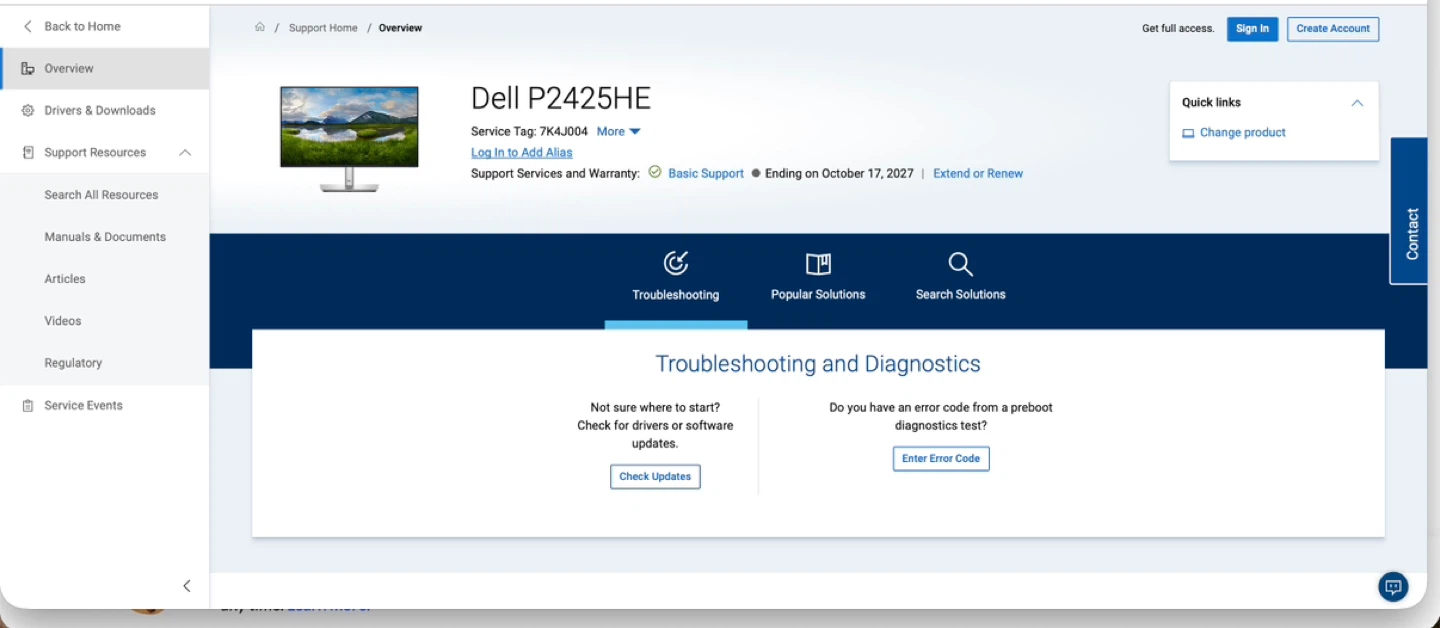The image size is (1440, 628).
Task: Select Manuals & Documents
Action: click(105, 237)
